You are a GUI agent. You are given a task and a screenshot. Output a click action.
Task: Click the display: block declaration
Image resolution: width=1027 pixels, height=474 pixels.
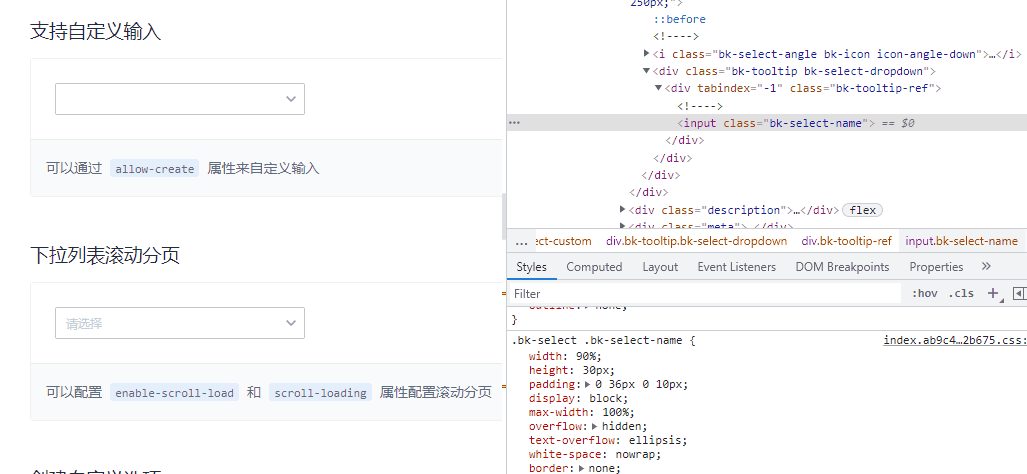tap(578, 398)
